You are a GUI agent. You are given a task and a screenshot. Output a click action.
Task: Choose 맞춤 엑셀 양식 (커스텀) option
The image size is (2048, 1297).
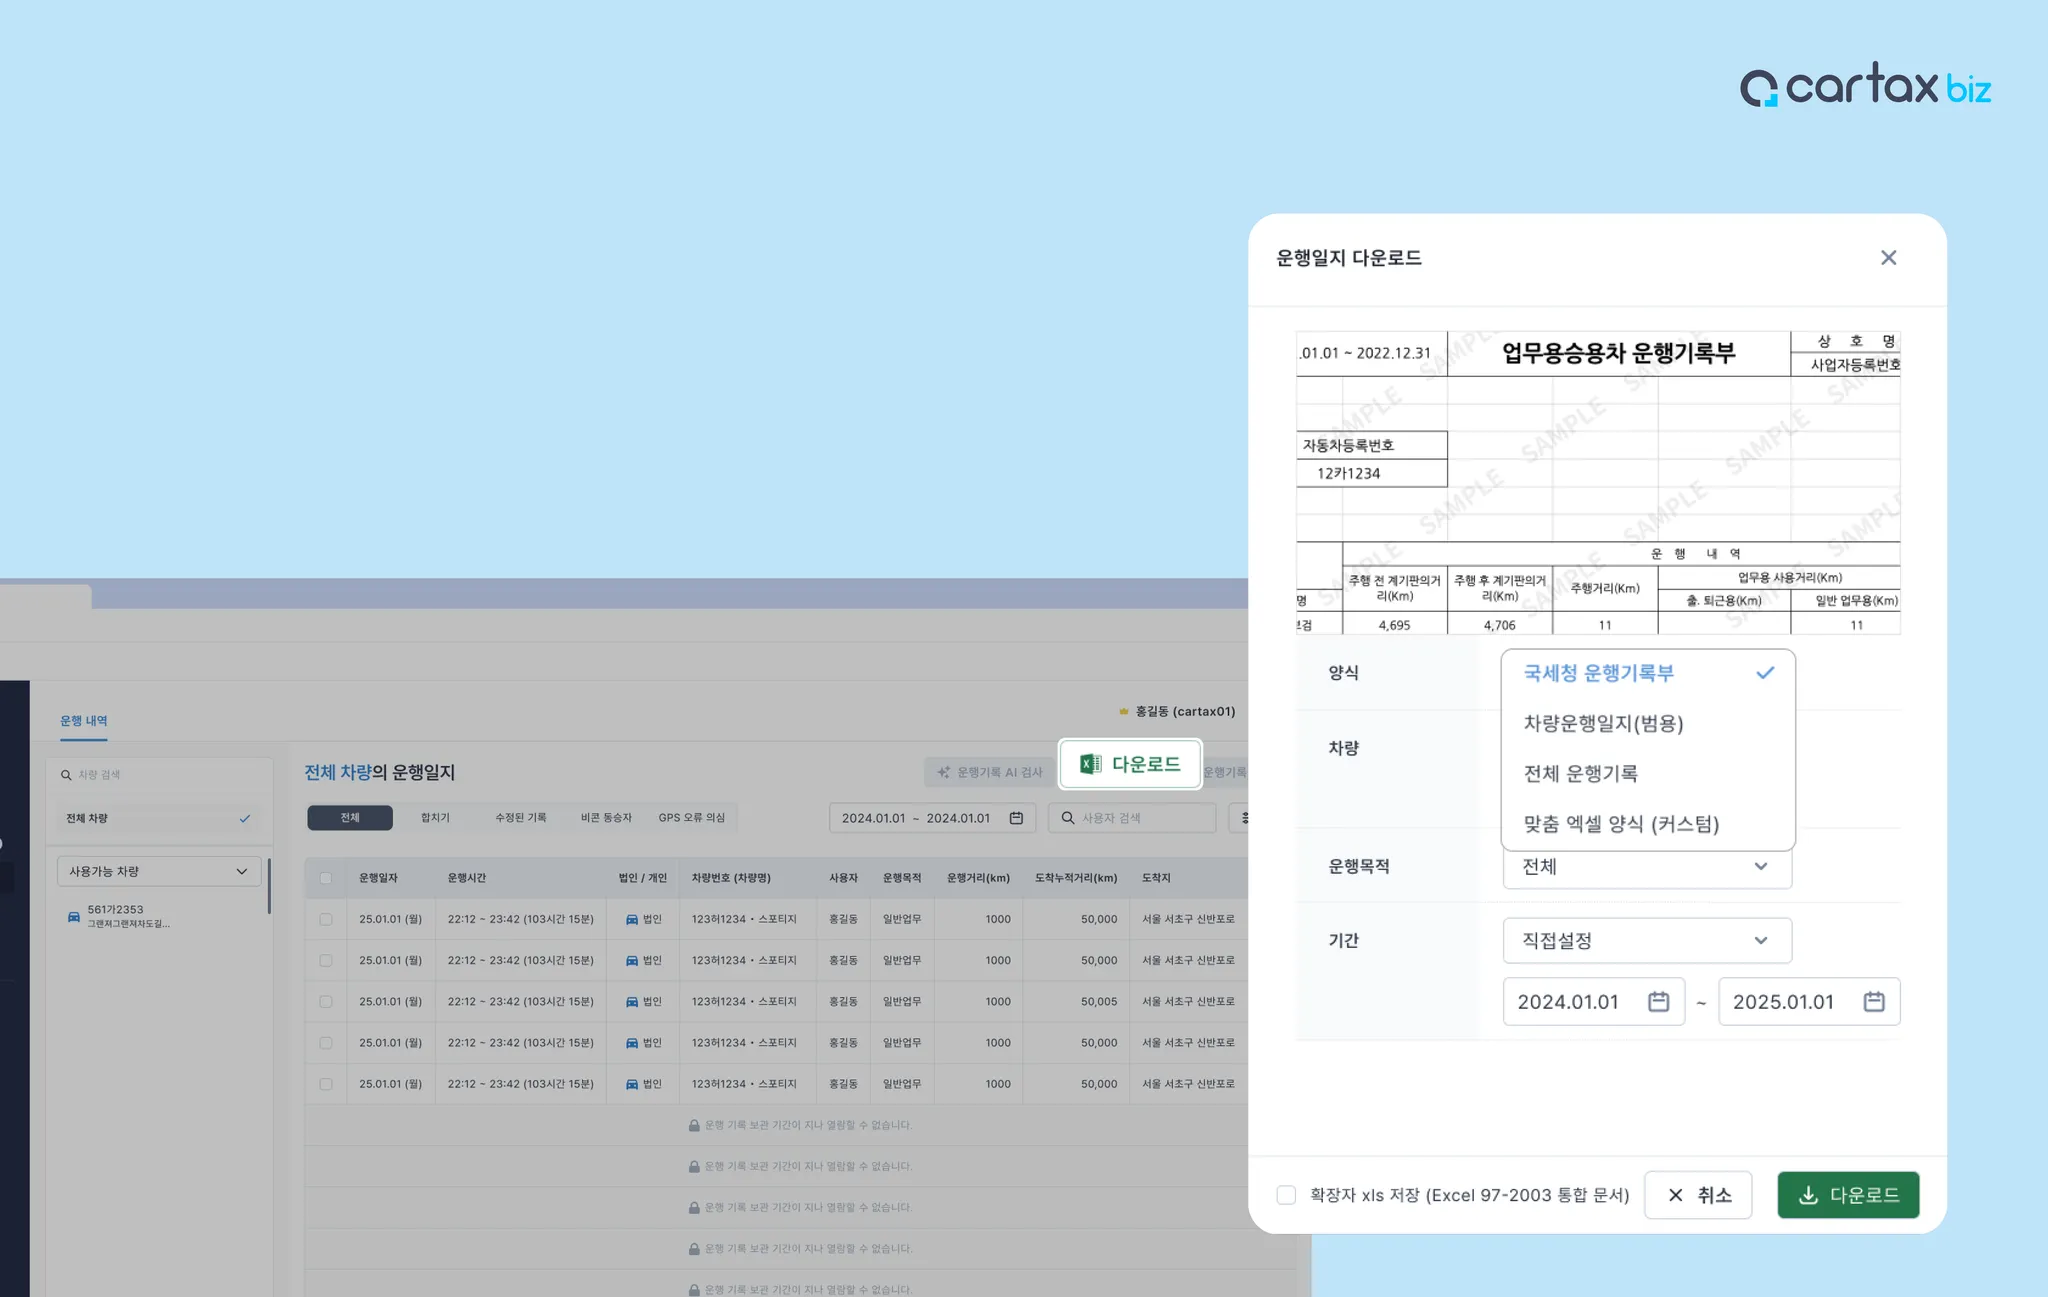click(x=1621, y=824)
